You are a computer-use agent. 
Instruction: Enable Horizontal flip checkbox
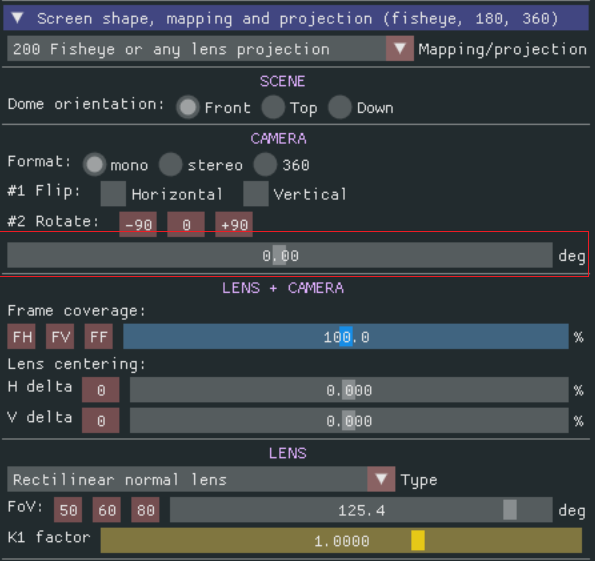pos(113,194)
